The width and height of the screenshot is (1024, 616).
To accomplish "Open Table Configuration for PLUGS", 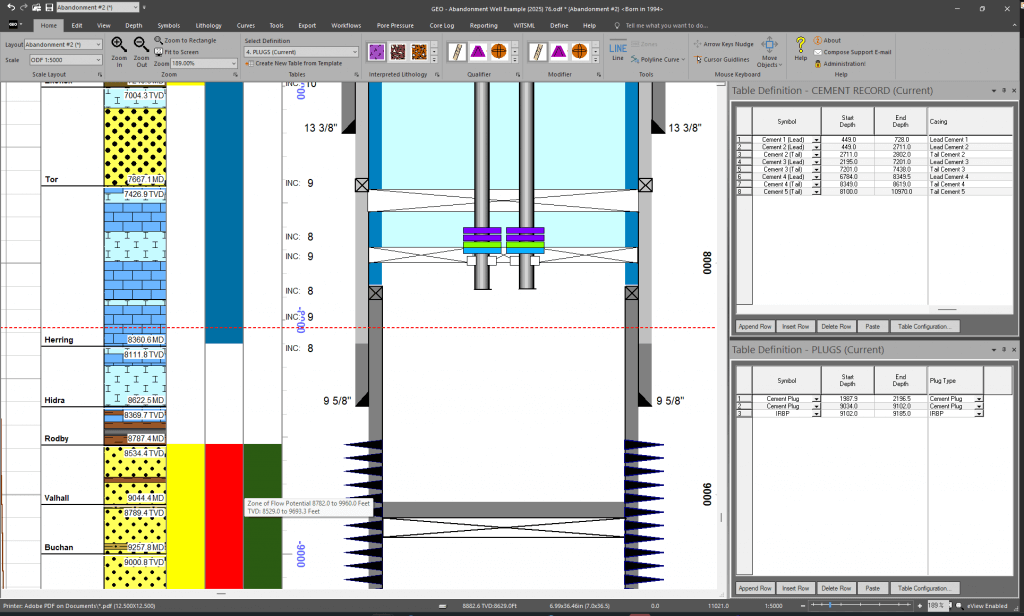I will tap(924, 589).
